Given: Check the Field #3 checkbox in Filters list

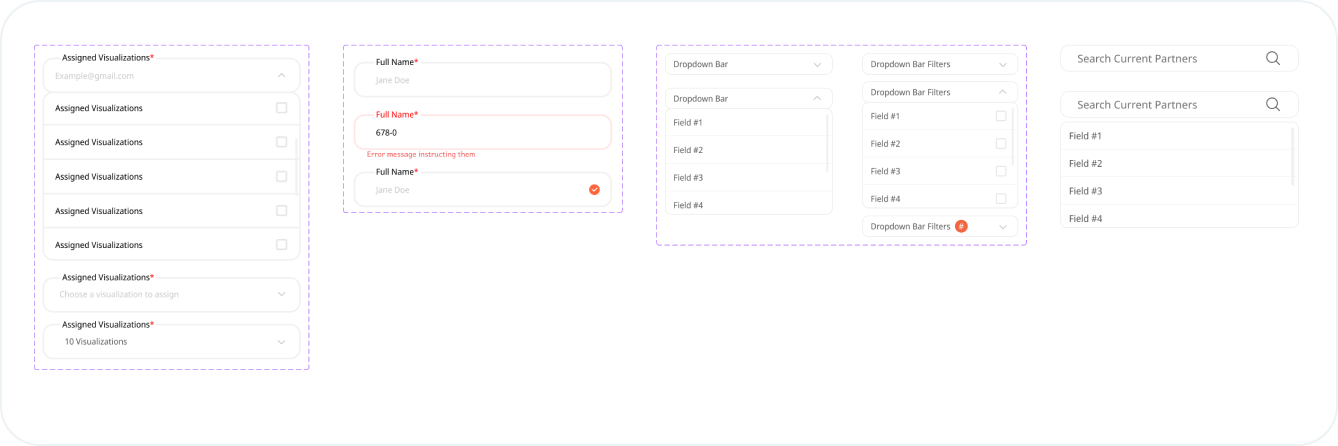Looking at the screenshot, I should (x=1001, y=171).
